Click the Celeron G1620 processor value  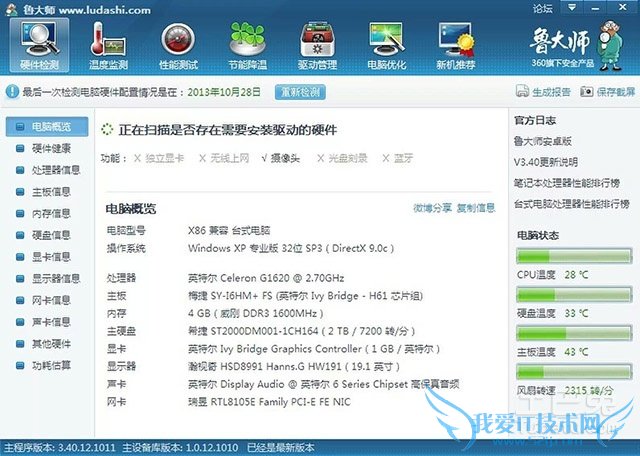click(266, 278)
